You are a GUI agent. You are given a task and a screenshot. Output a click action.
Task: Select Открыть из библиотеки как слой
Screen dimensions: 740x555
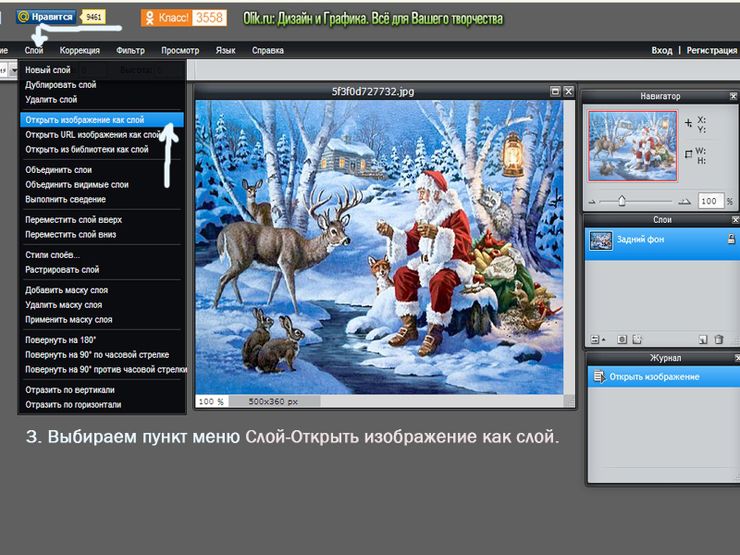coord(101,149)
